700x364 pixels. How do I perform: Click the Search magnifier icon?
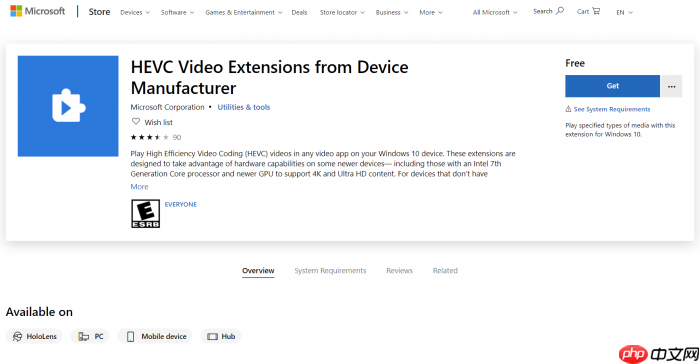pos(559,11)
